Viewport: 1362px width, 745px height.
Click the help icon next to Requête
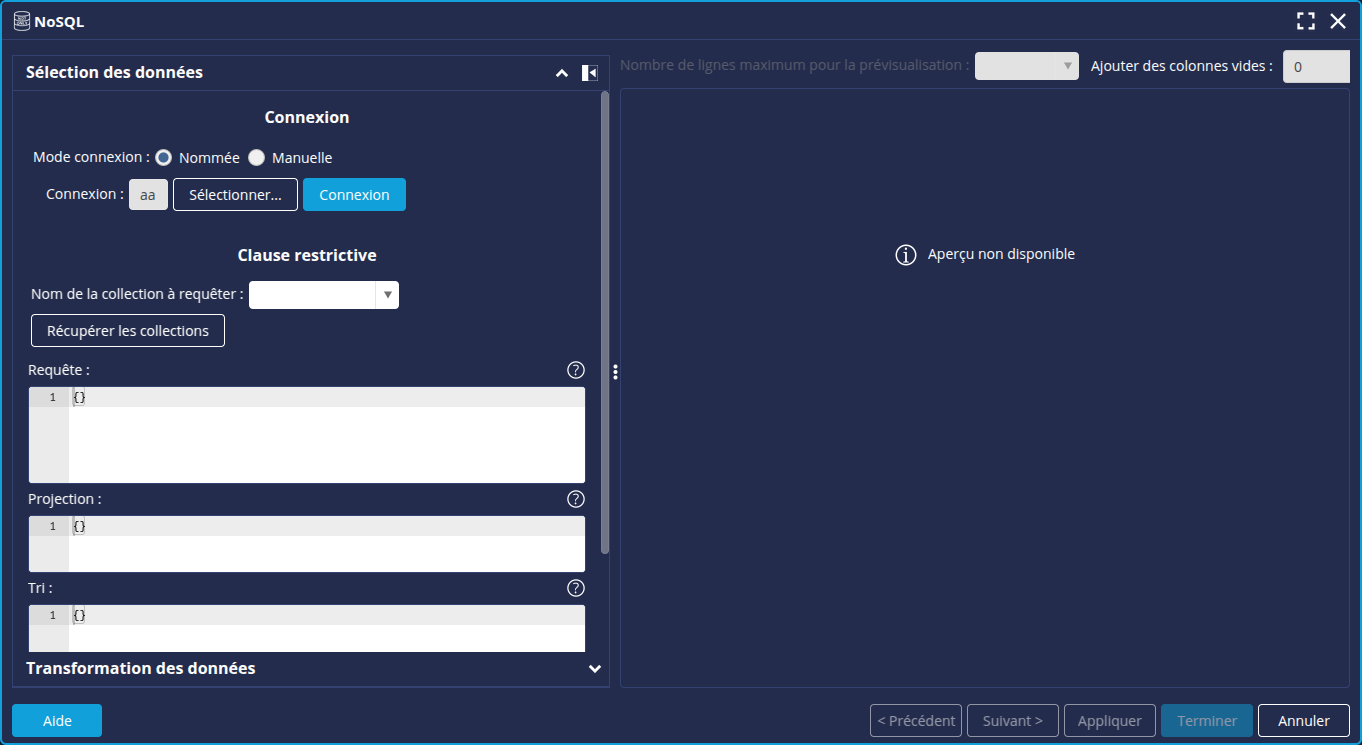575,370
